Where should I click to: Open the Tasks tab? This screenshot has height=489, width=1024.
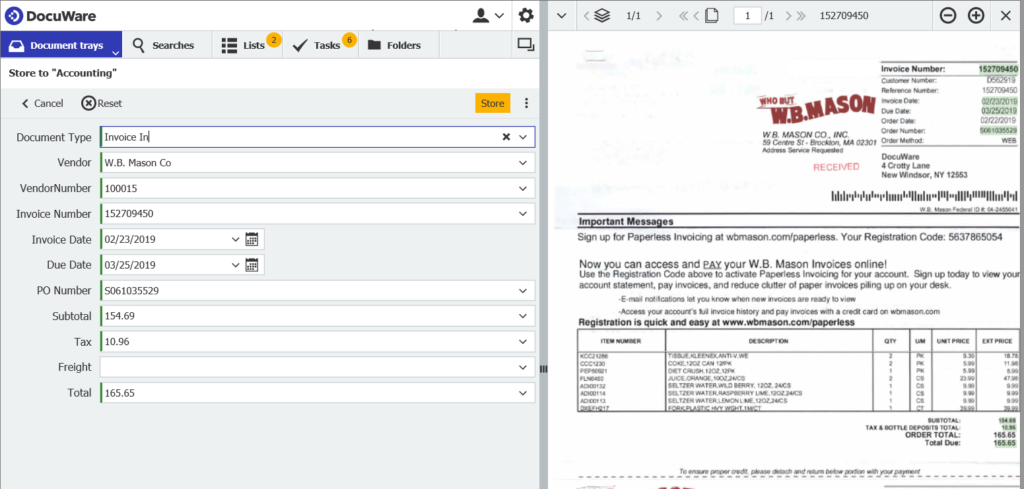318,45
